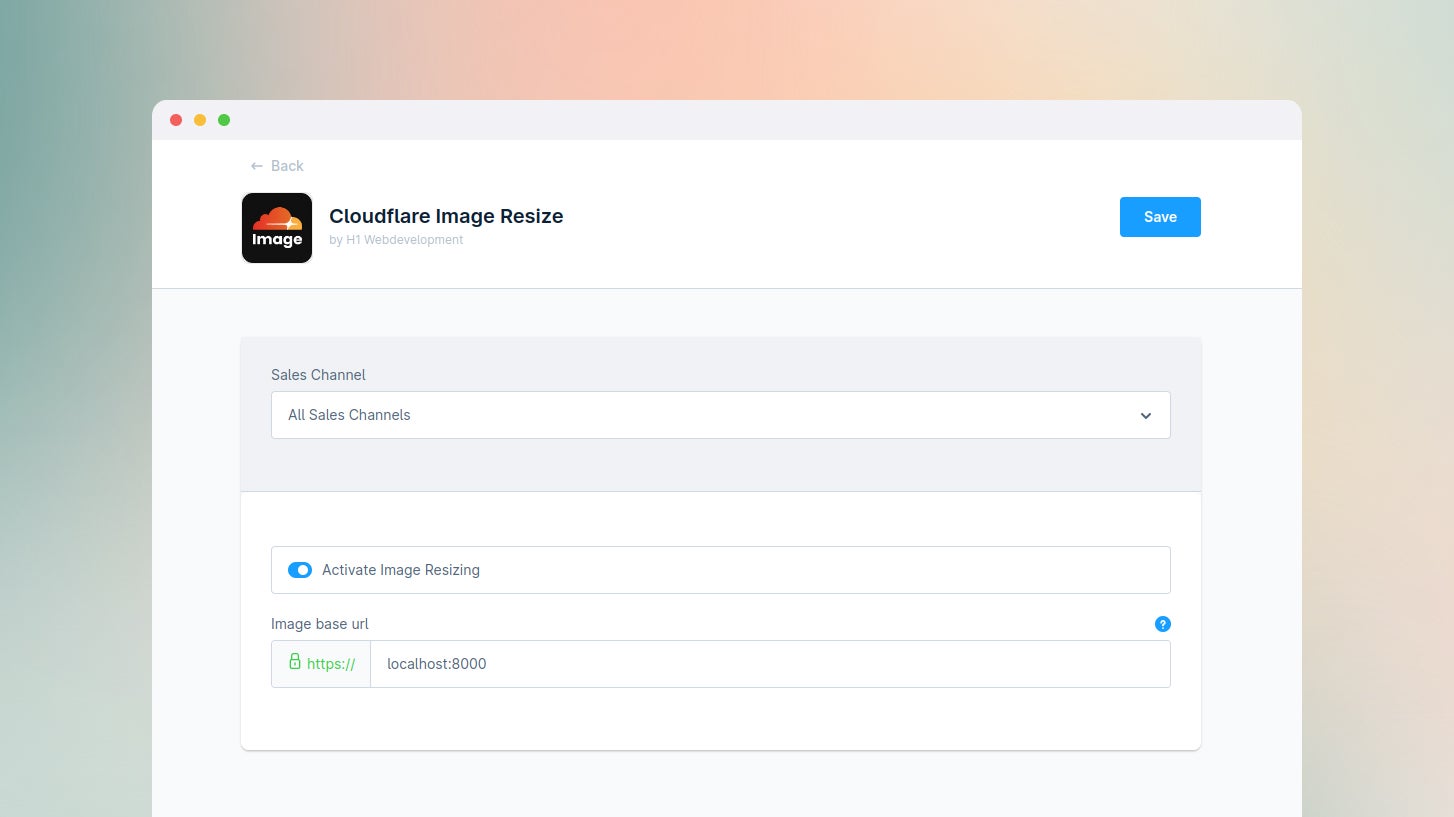Close window with the red button
Viewport: 1454px width, 817px height.
(176, 120)
